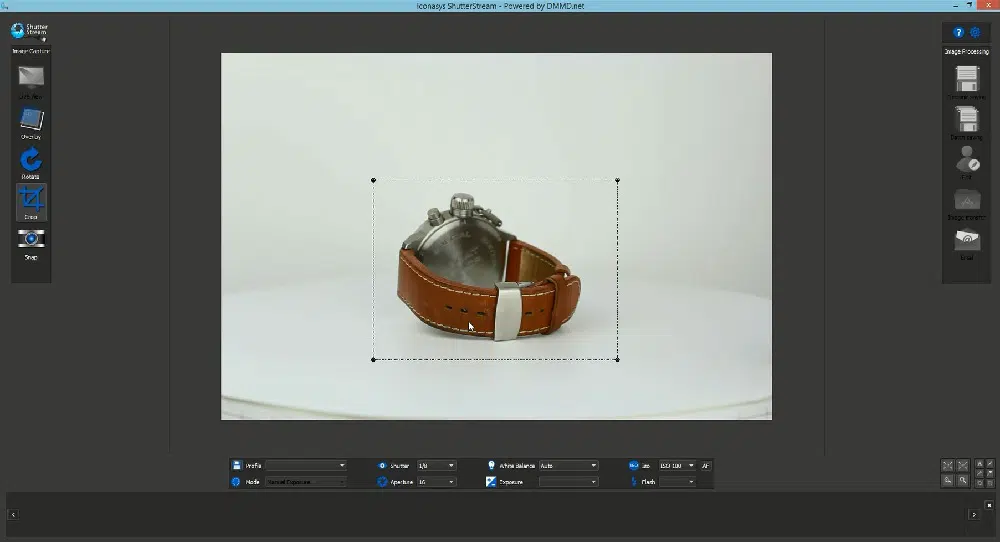Open the blue help question mark
Image resolution: width=1000 pixels, height=542 pixels.
958,32
